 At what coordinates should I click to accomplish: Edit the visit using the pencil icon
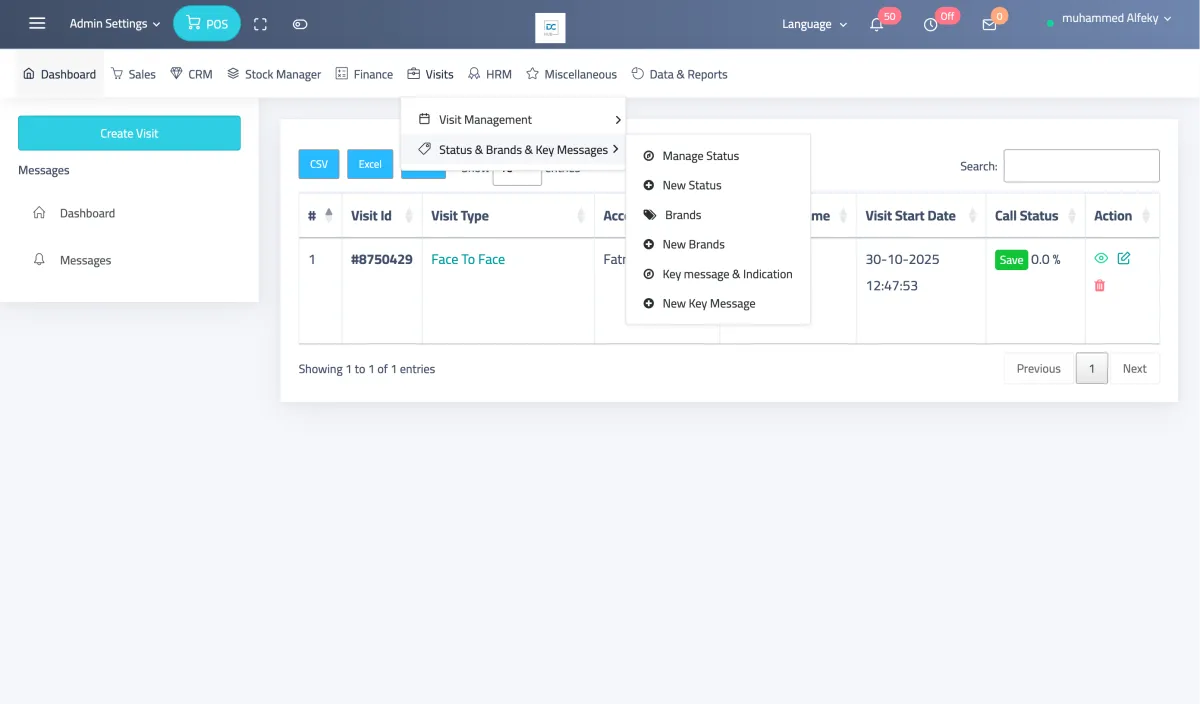[x=1123, y=258]
